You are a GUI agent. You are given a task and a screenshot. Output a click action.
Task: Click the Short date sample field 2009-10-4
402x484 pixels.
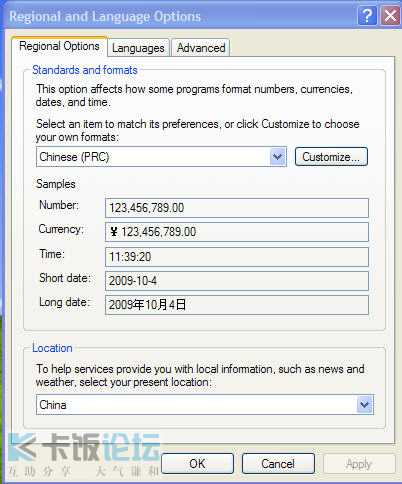pos(237,281)
